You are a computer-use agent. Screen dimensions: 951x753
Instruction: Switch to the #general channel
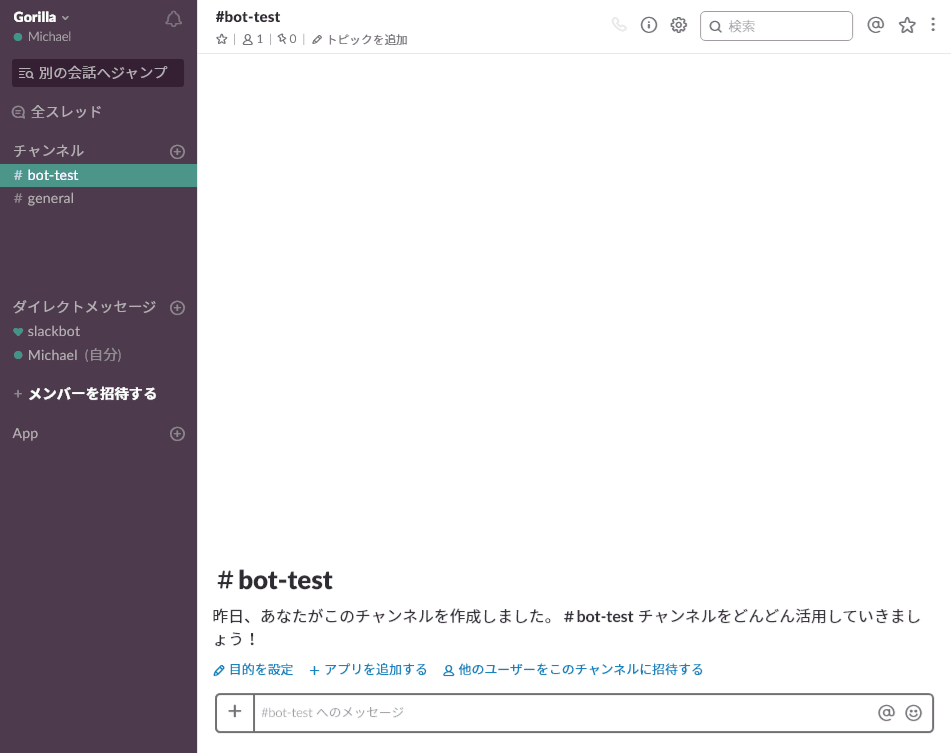pos(50,198)
